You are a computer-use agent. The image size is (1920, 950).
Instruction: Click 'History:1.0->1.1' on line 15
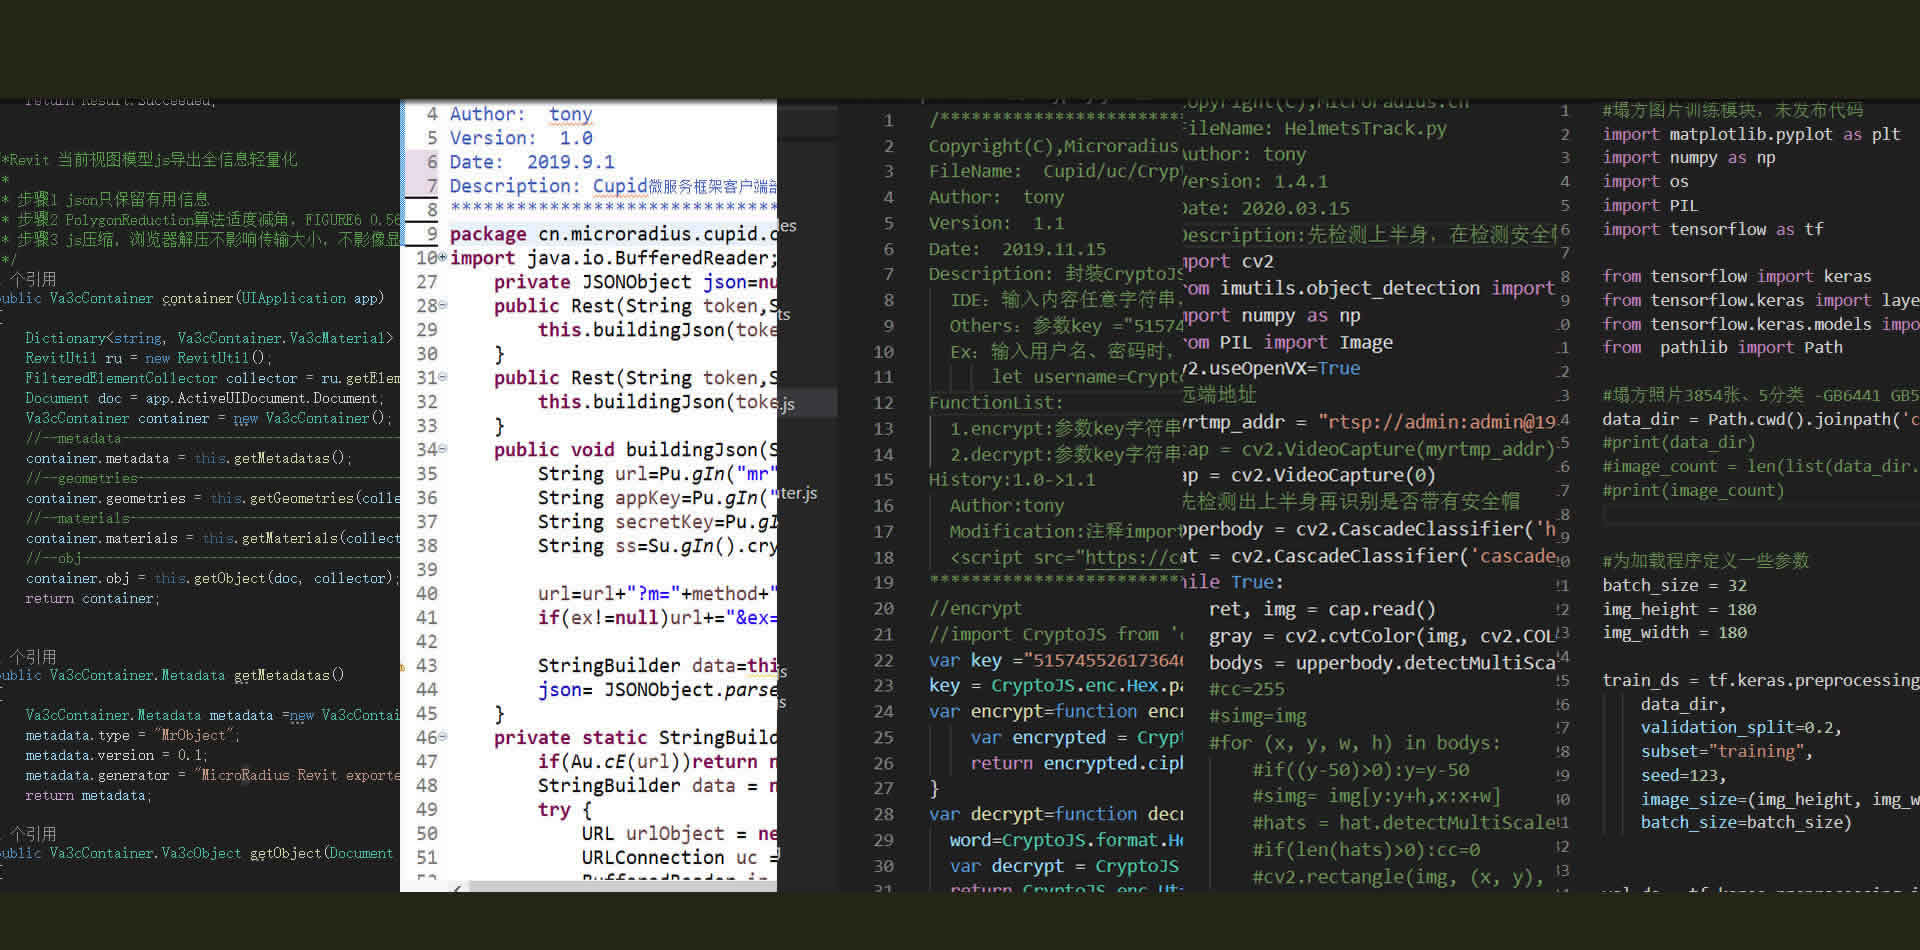pyautogui.click(x=1012, y=480)
